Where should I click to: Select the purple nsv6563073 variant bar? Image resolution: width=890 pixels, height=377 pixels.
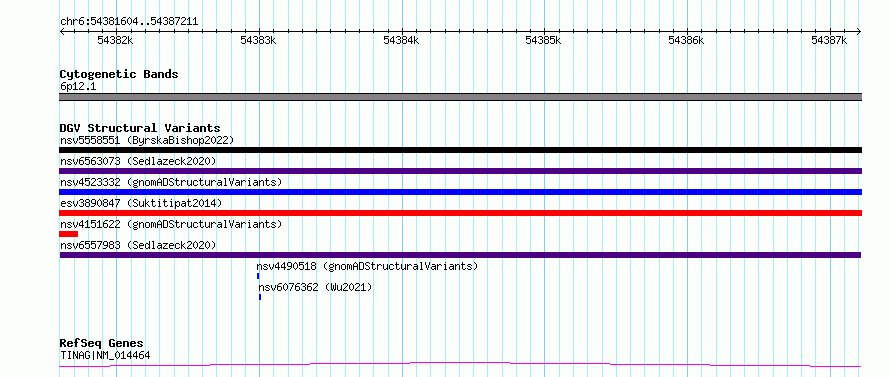(x=460, y=171)
